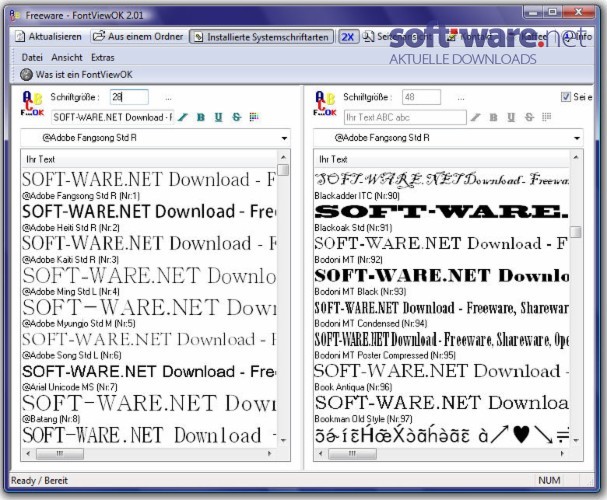The height and width of the screenshot is (500, 607).
Task: Open the Ansicht menu
Action: click(x=67, y=58)
